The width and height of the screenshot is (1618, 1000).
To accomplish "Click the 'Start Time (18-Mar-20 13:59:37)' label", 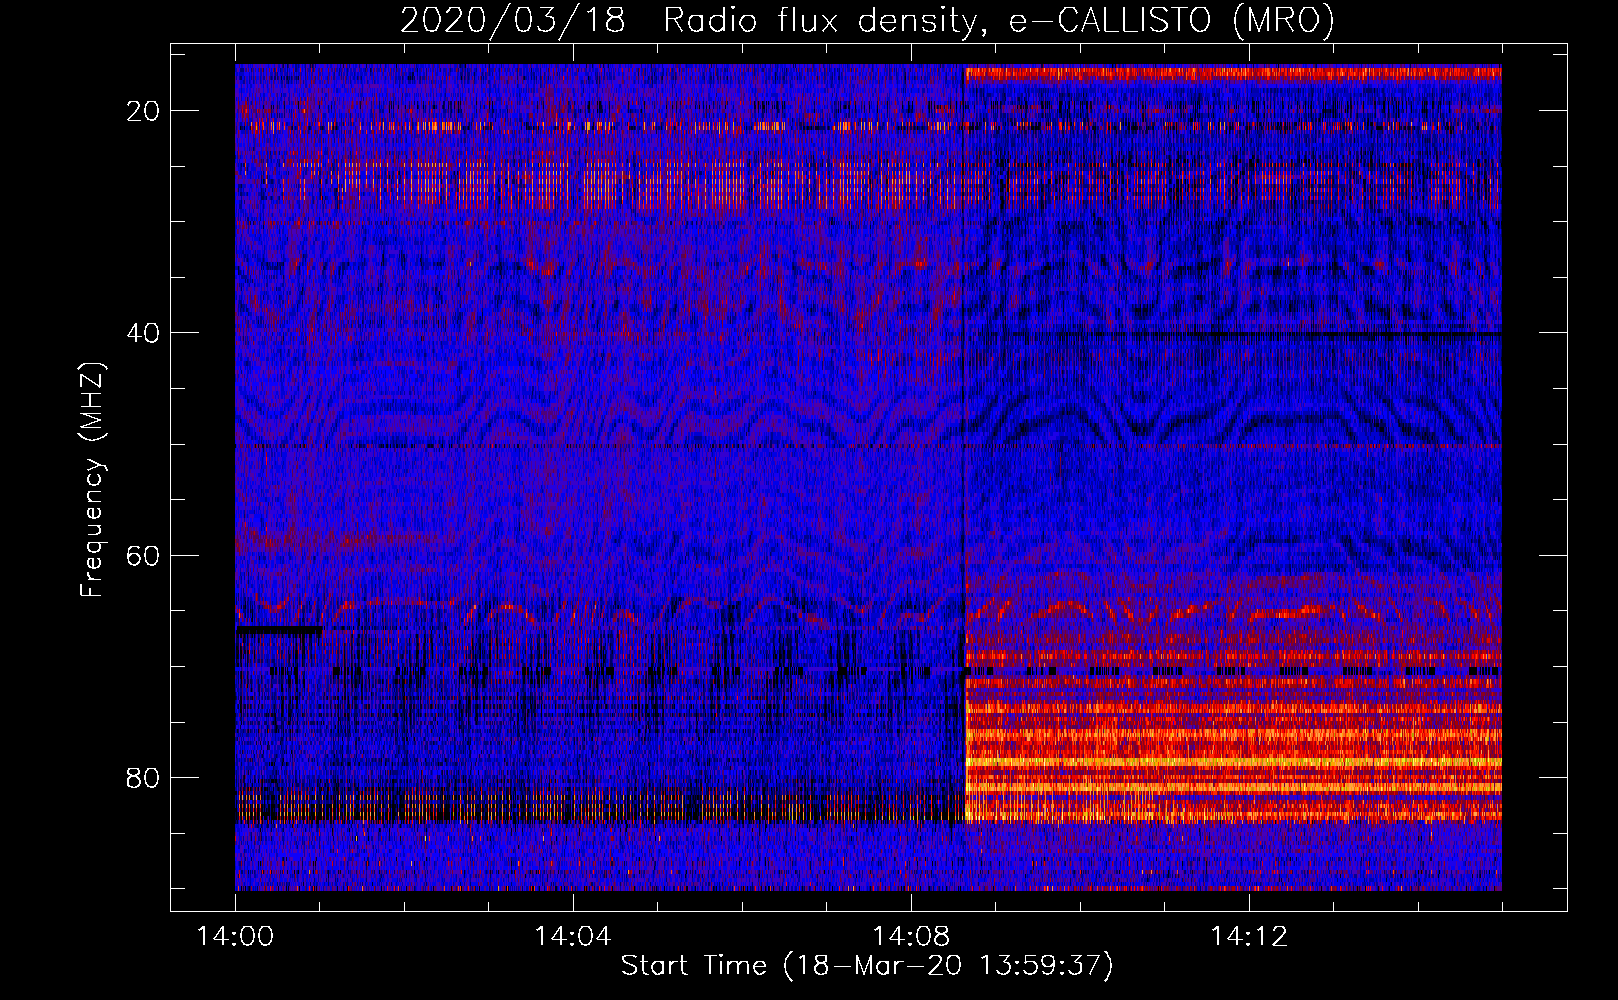I will coord(867,966).
